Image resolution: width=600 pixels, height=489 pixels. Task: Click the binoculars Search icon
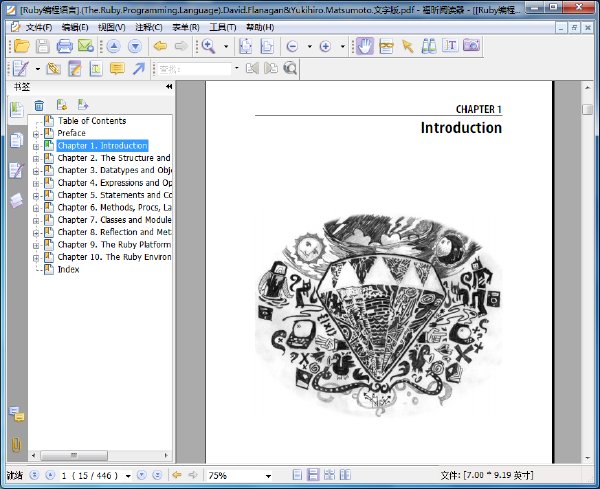[429, 46]
